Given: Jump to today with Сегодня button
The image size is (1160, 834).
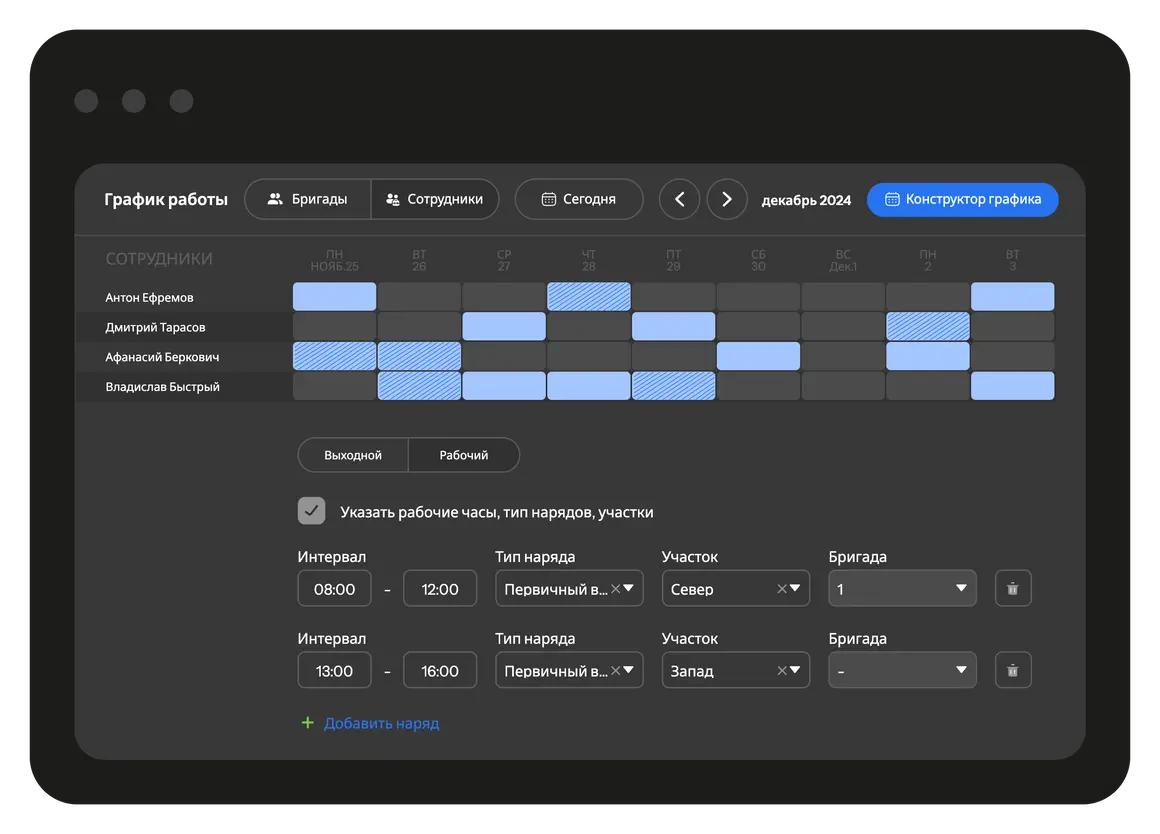Looking at the screenshot, I should click(579, 199).
